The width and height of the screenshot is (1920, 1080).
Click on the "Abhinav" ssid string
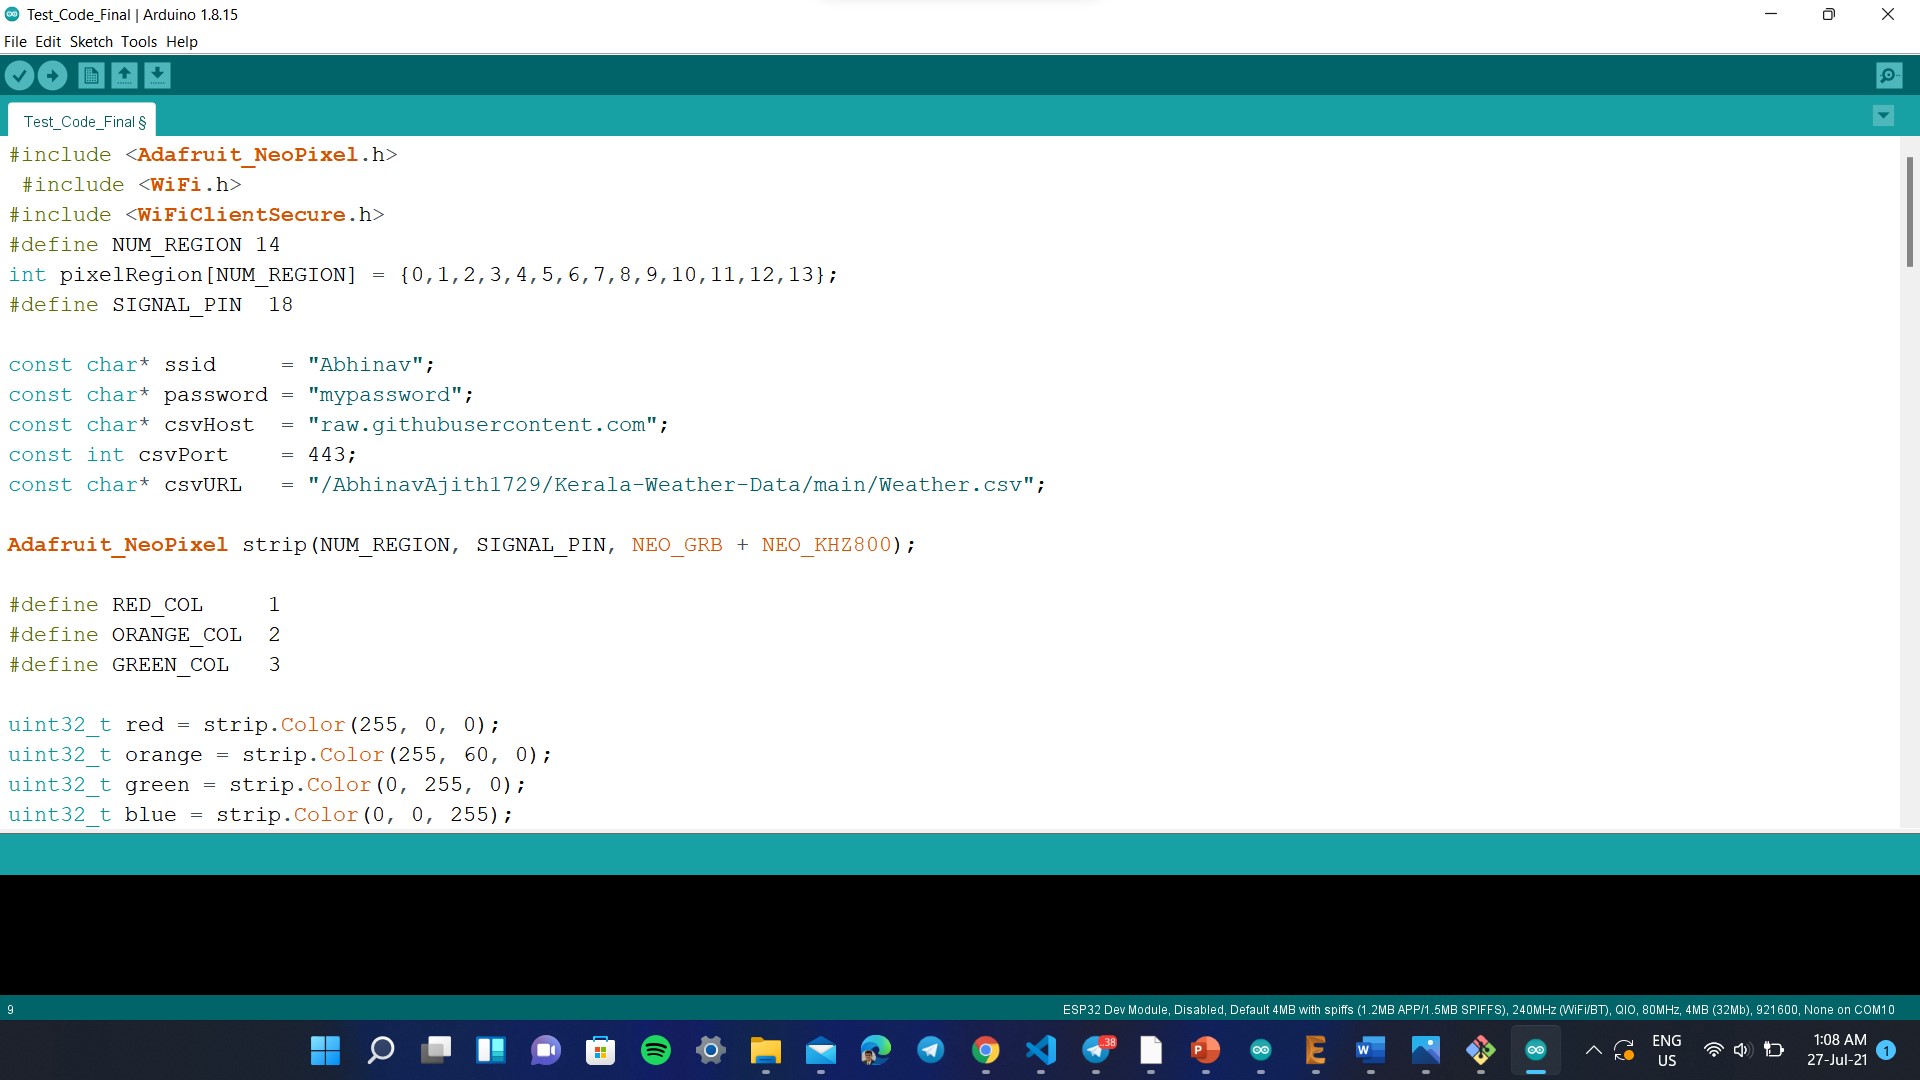366,365
